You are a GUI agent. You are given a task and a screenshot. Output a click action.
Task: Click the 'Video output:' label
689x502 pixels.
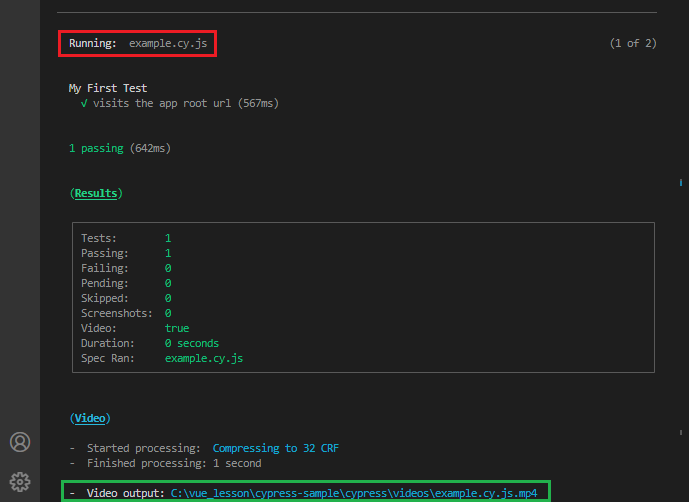(125, 493)
